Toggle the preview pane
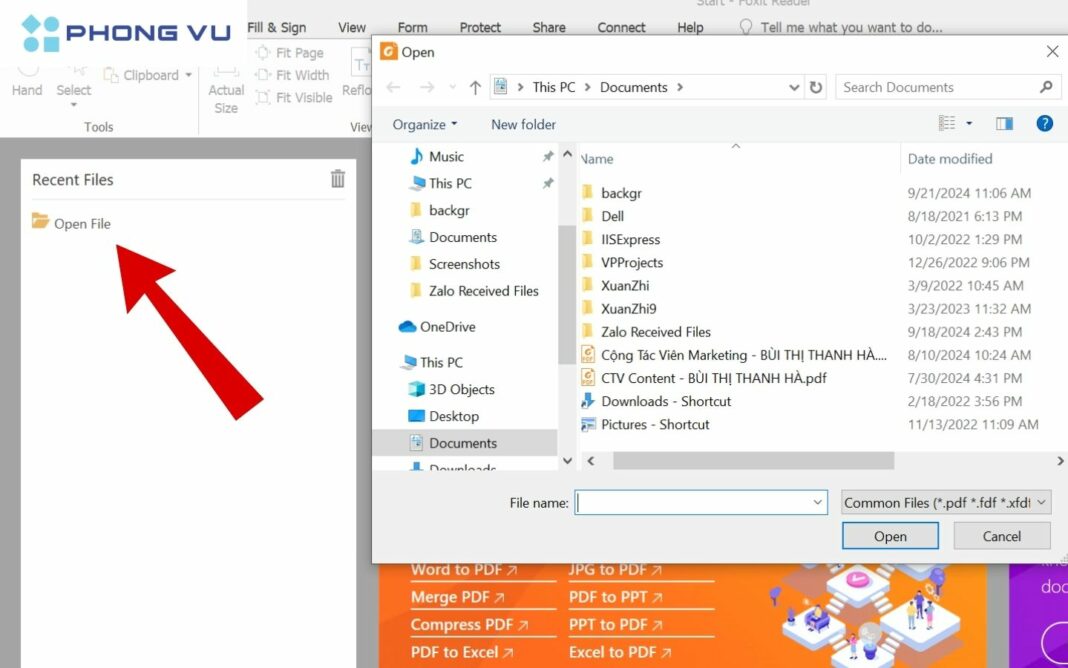Viewport: 1068px width, 668px height. pyautogui.click(x=1004, y=123)
